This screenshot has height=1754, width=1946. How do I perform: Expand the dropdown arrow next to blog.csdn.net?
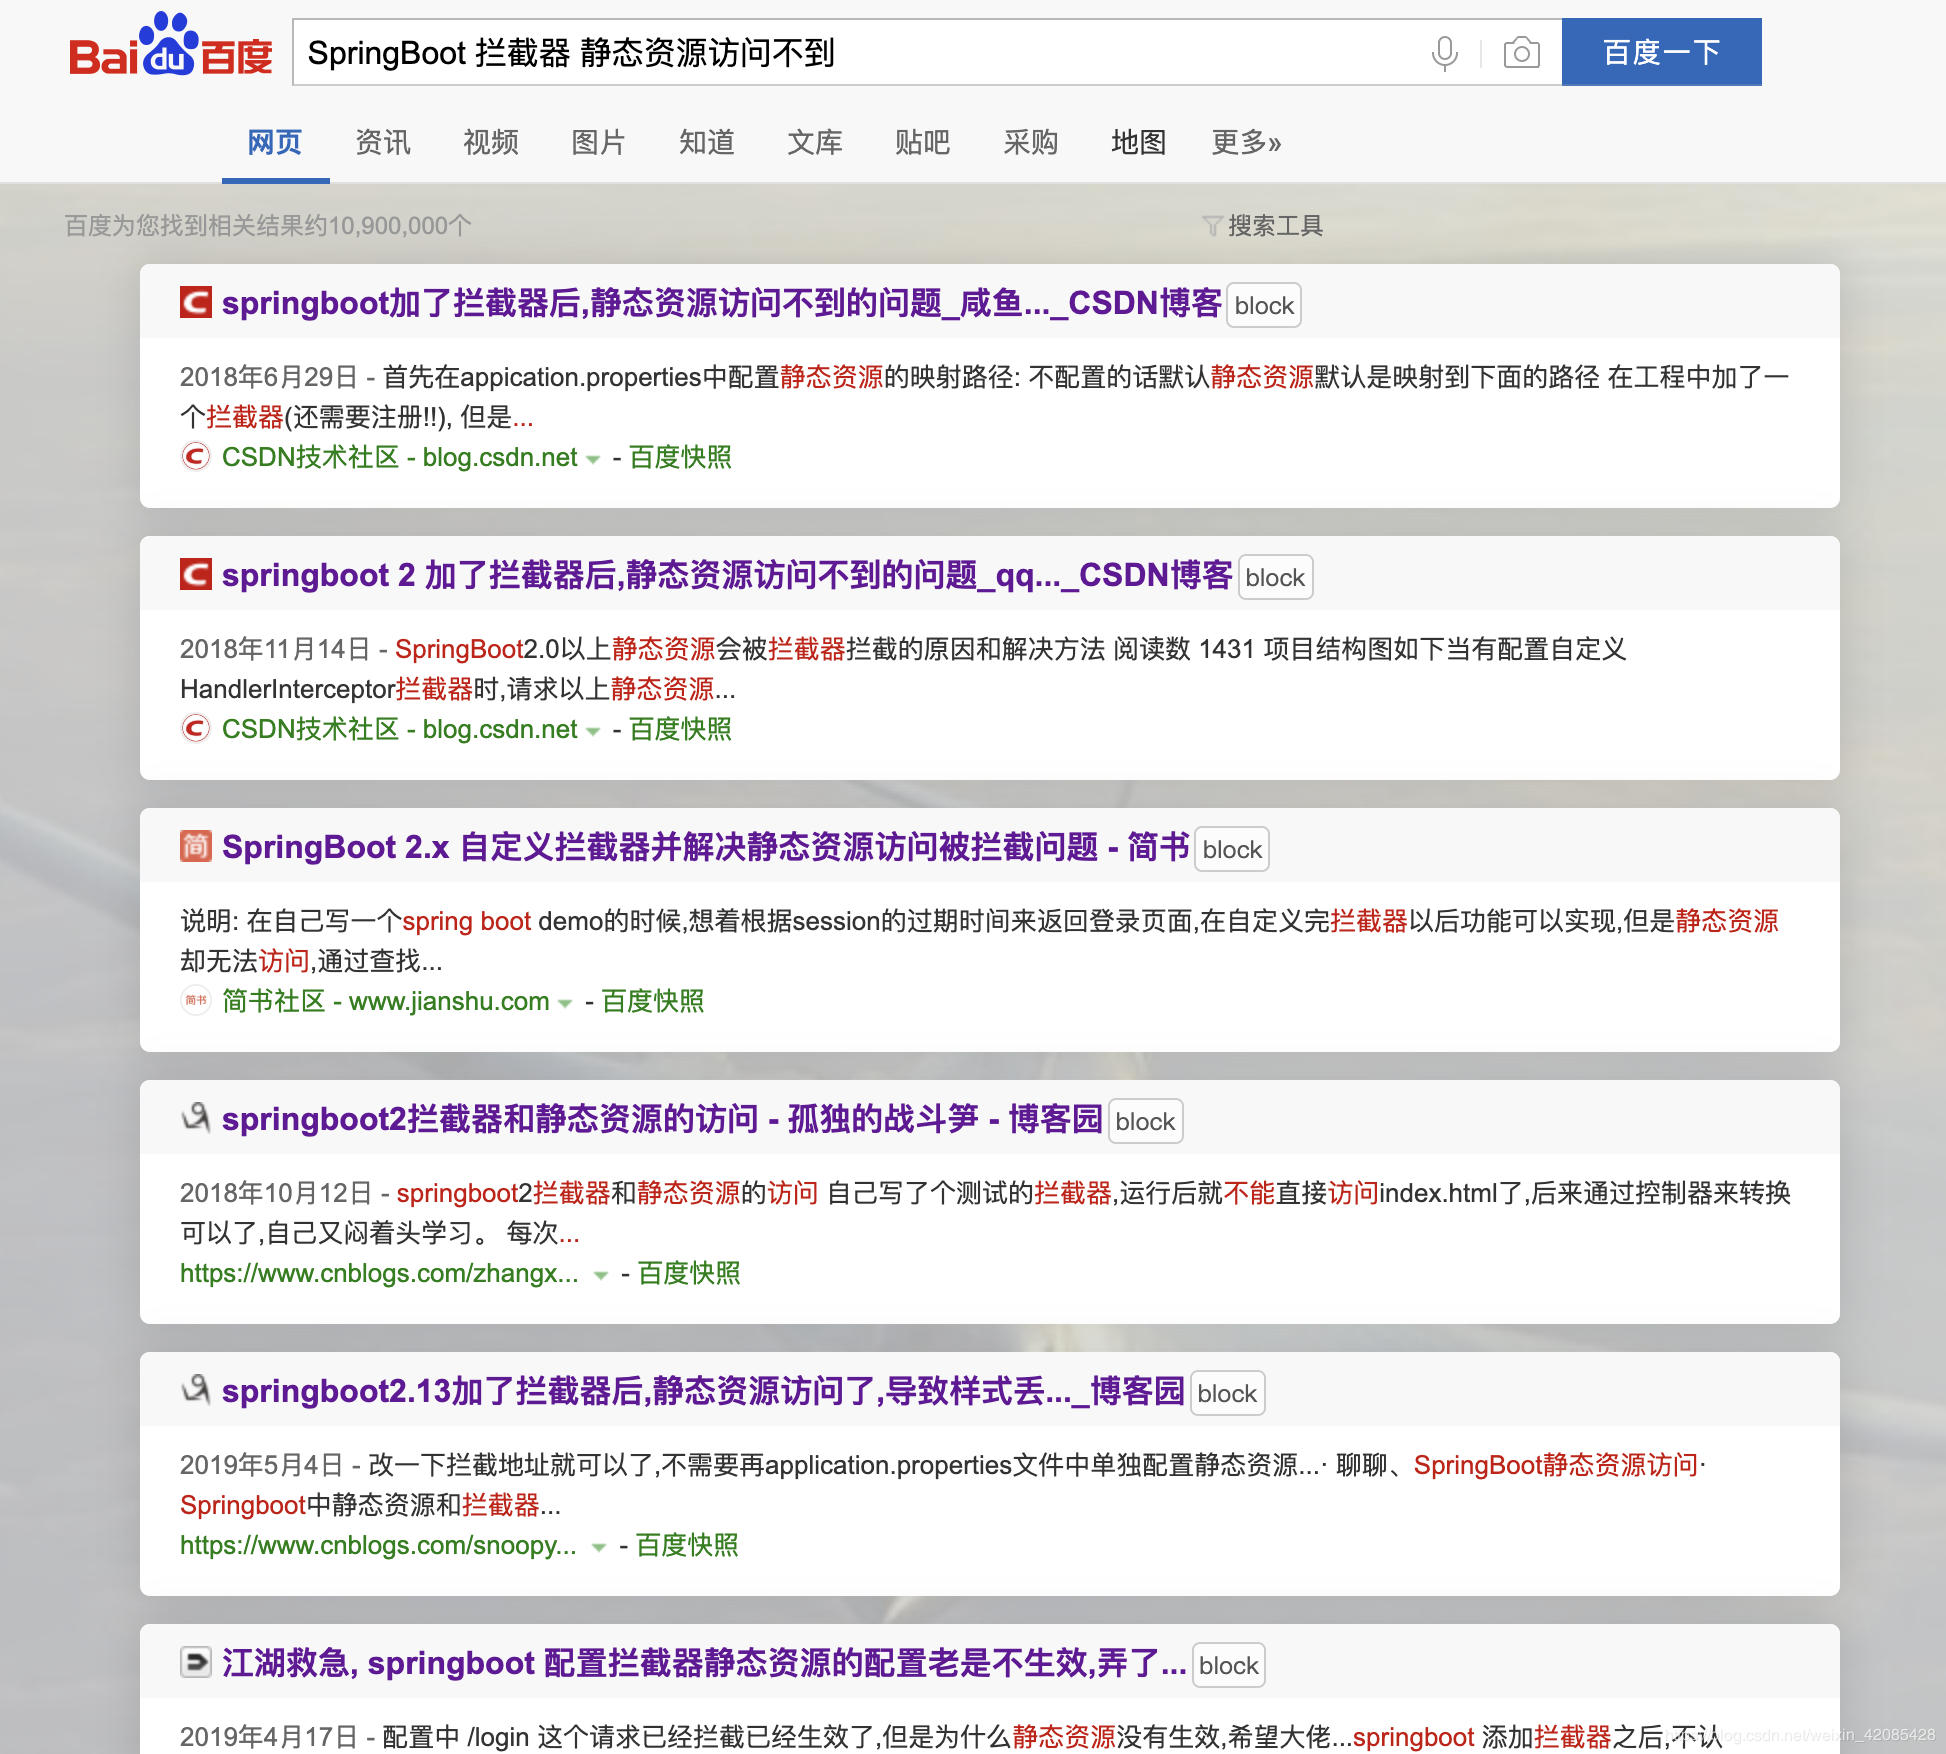(595, 459)
